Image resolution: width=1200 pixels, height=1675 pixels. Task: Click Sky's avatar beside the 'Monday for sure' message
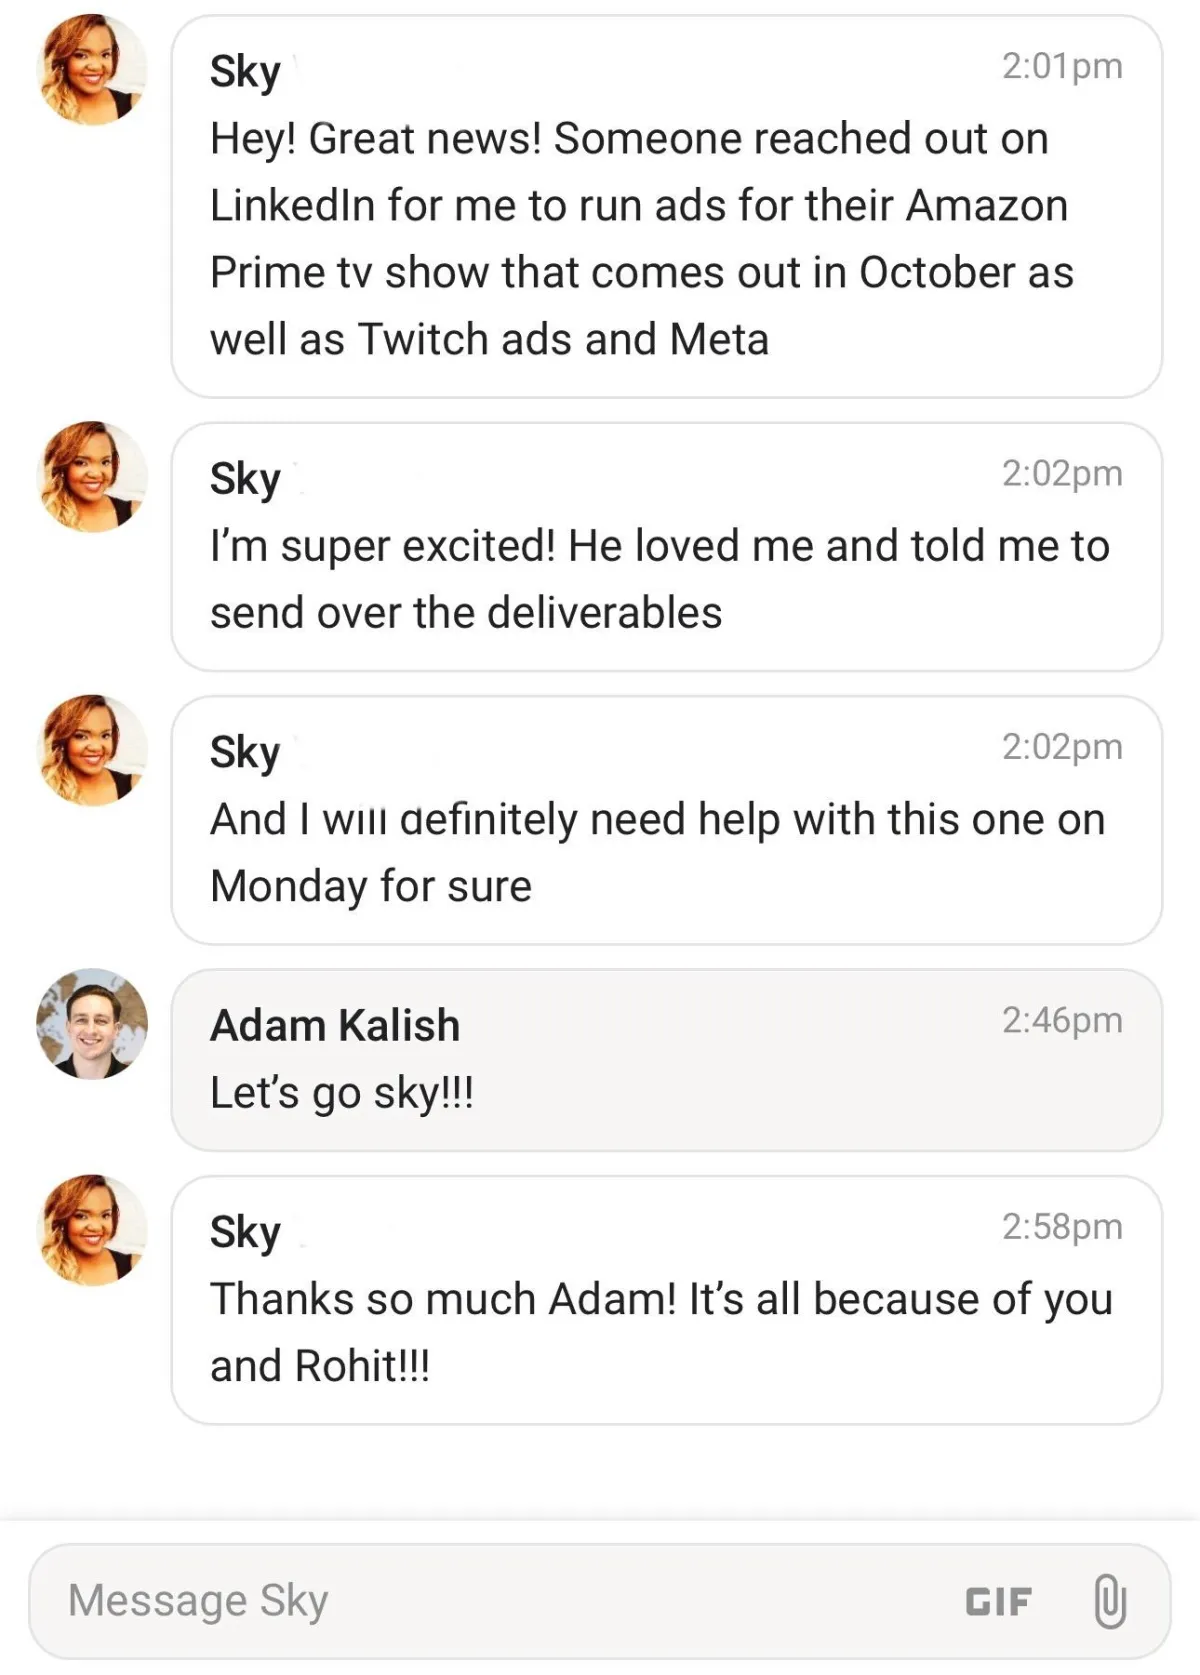92,750
